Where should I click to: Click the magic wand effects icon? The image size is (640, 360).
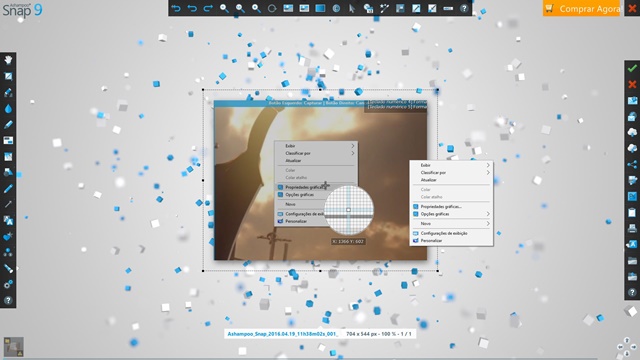coord(384,8)
